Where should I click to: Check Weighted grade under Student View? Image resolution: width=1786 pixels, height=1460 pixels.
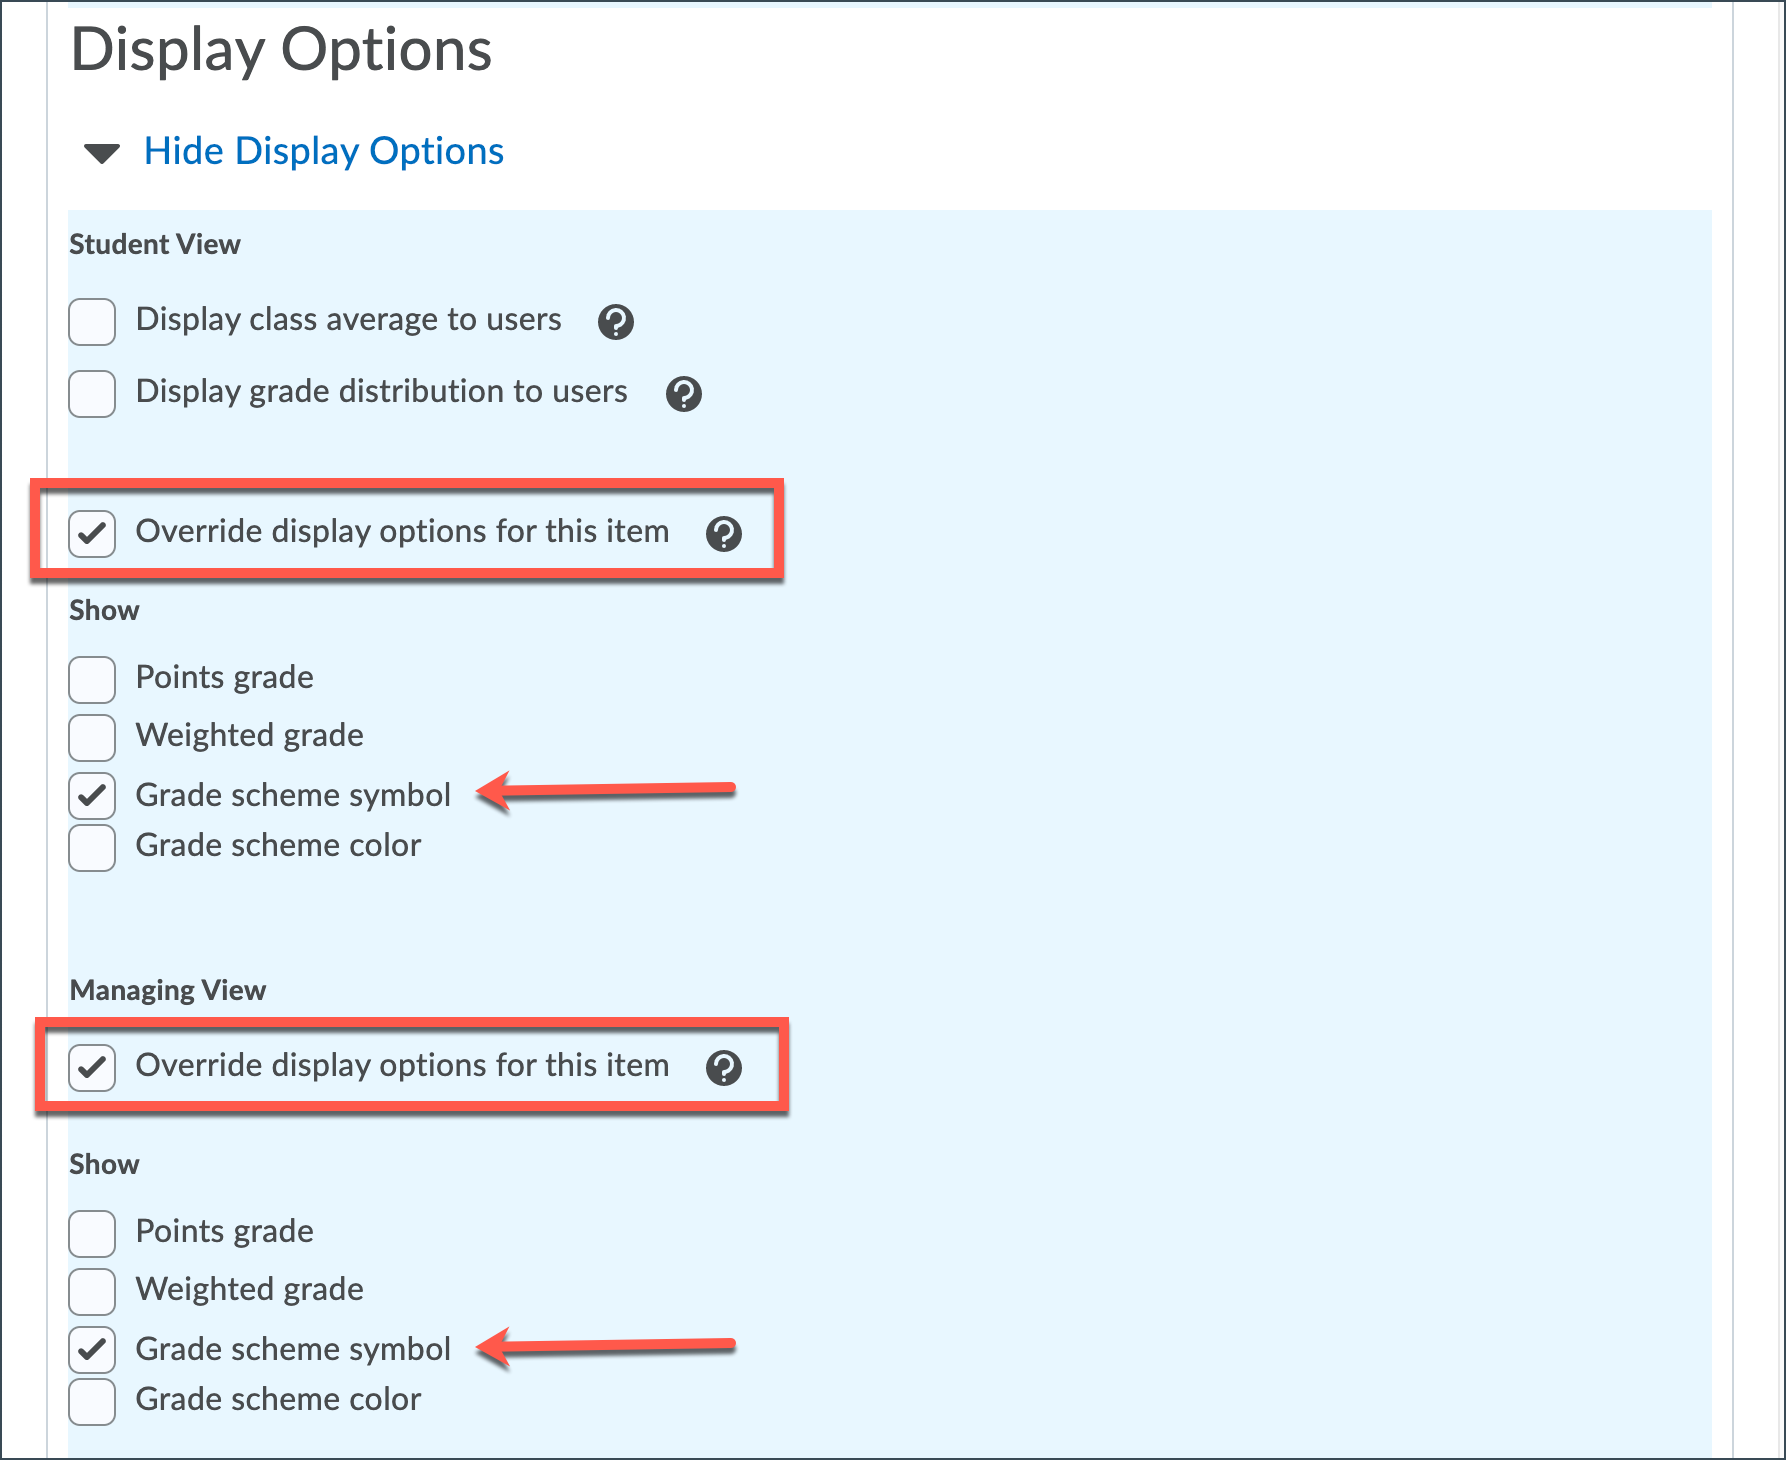pyautogui.click(x=92, y=738)
